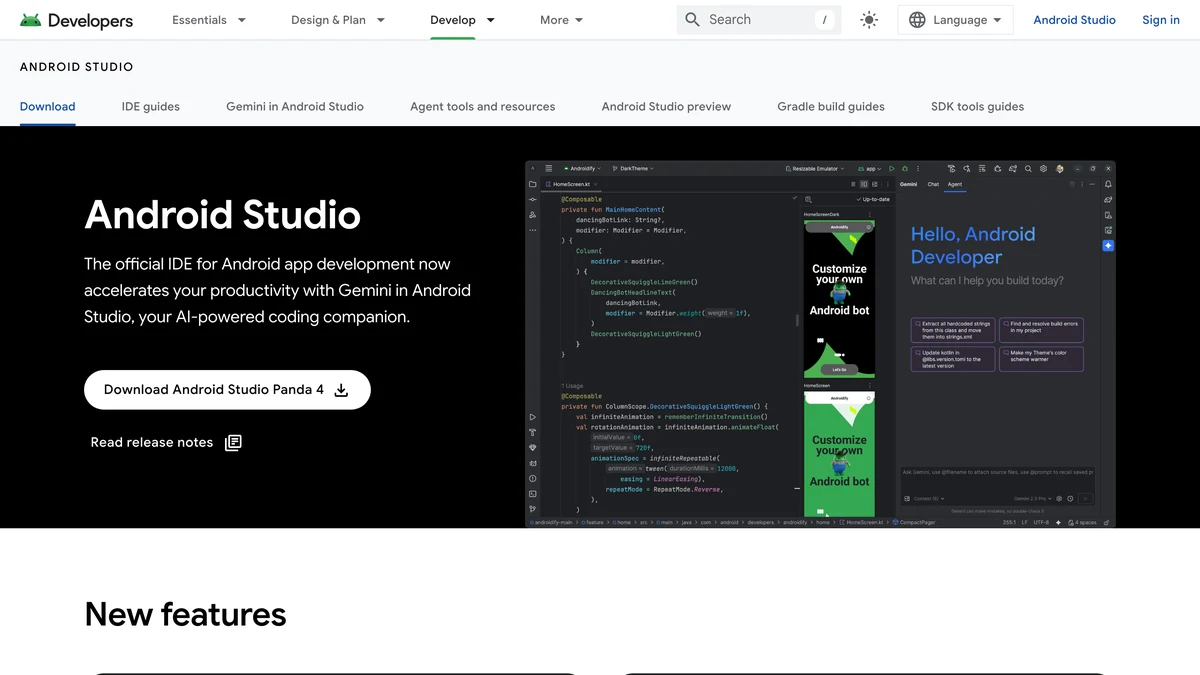Click the Hello, Android Developer text in screenshot
The width and height of the screenshot is (1200, 675).
click(x=973, y=245)
